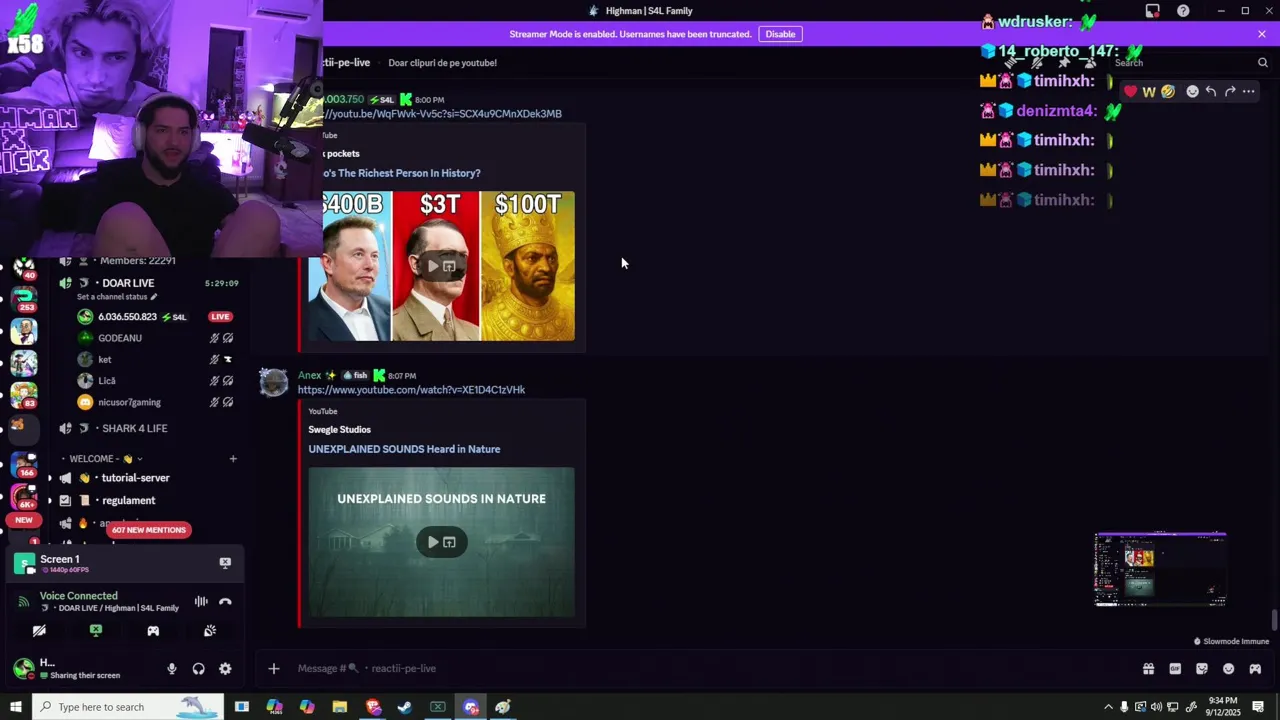This screenshot has height=720, width=1280.
Task: Join the SHARK 4 LIFE voice channel
Action: tap(135, 428)
